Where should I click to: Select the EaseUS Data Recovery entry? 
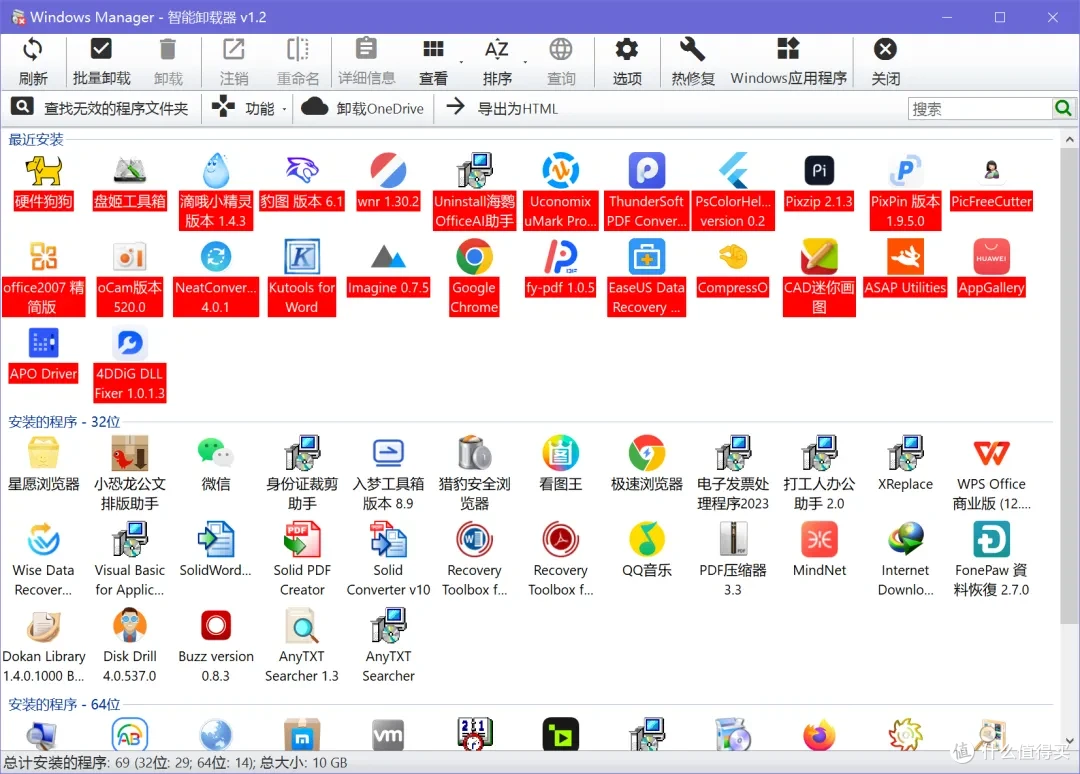(646, 258)
